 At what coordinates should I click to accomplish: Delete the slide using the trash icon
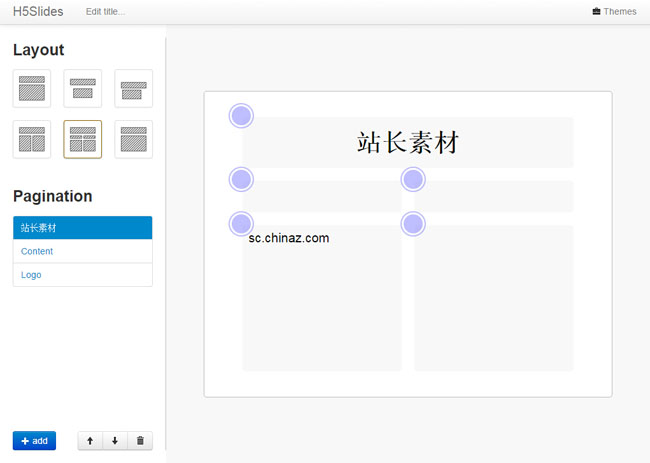coord(140,441)
